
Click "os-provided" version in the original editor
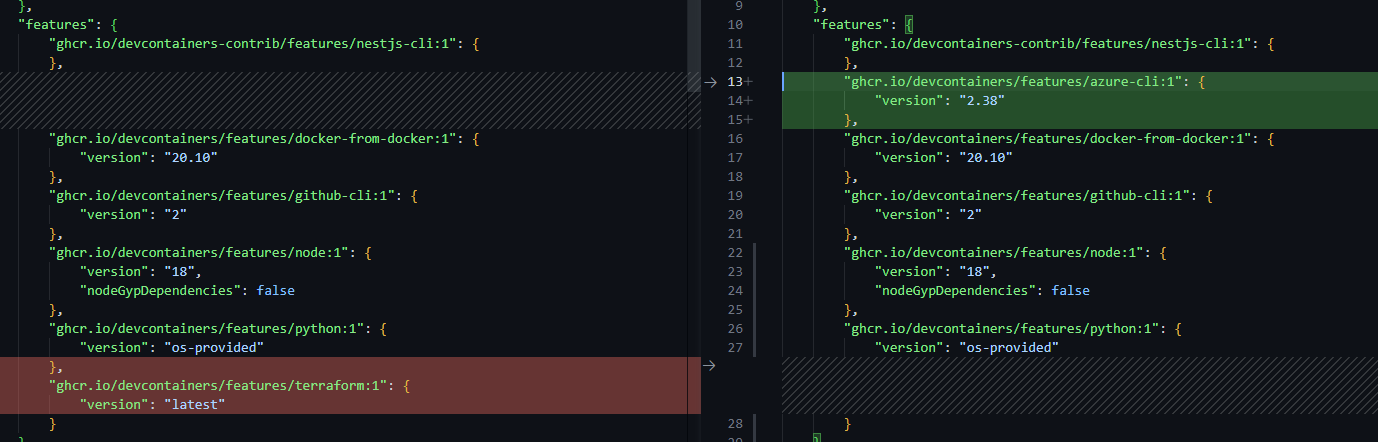point(172,347)
